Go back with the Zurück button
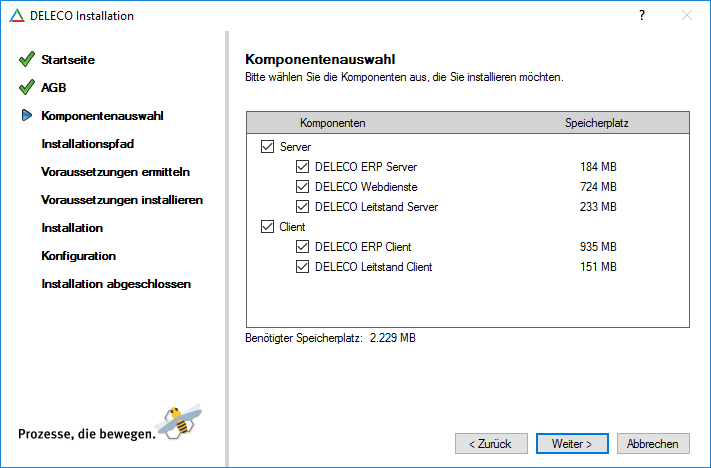711x468 pixels. click(491, 444)
